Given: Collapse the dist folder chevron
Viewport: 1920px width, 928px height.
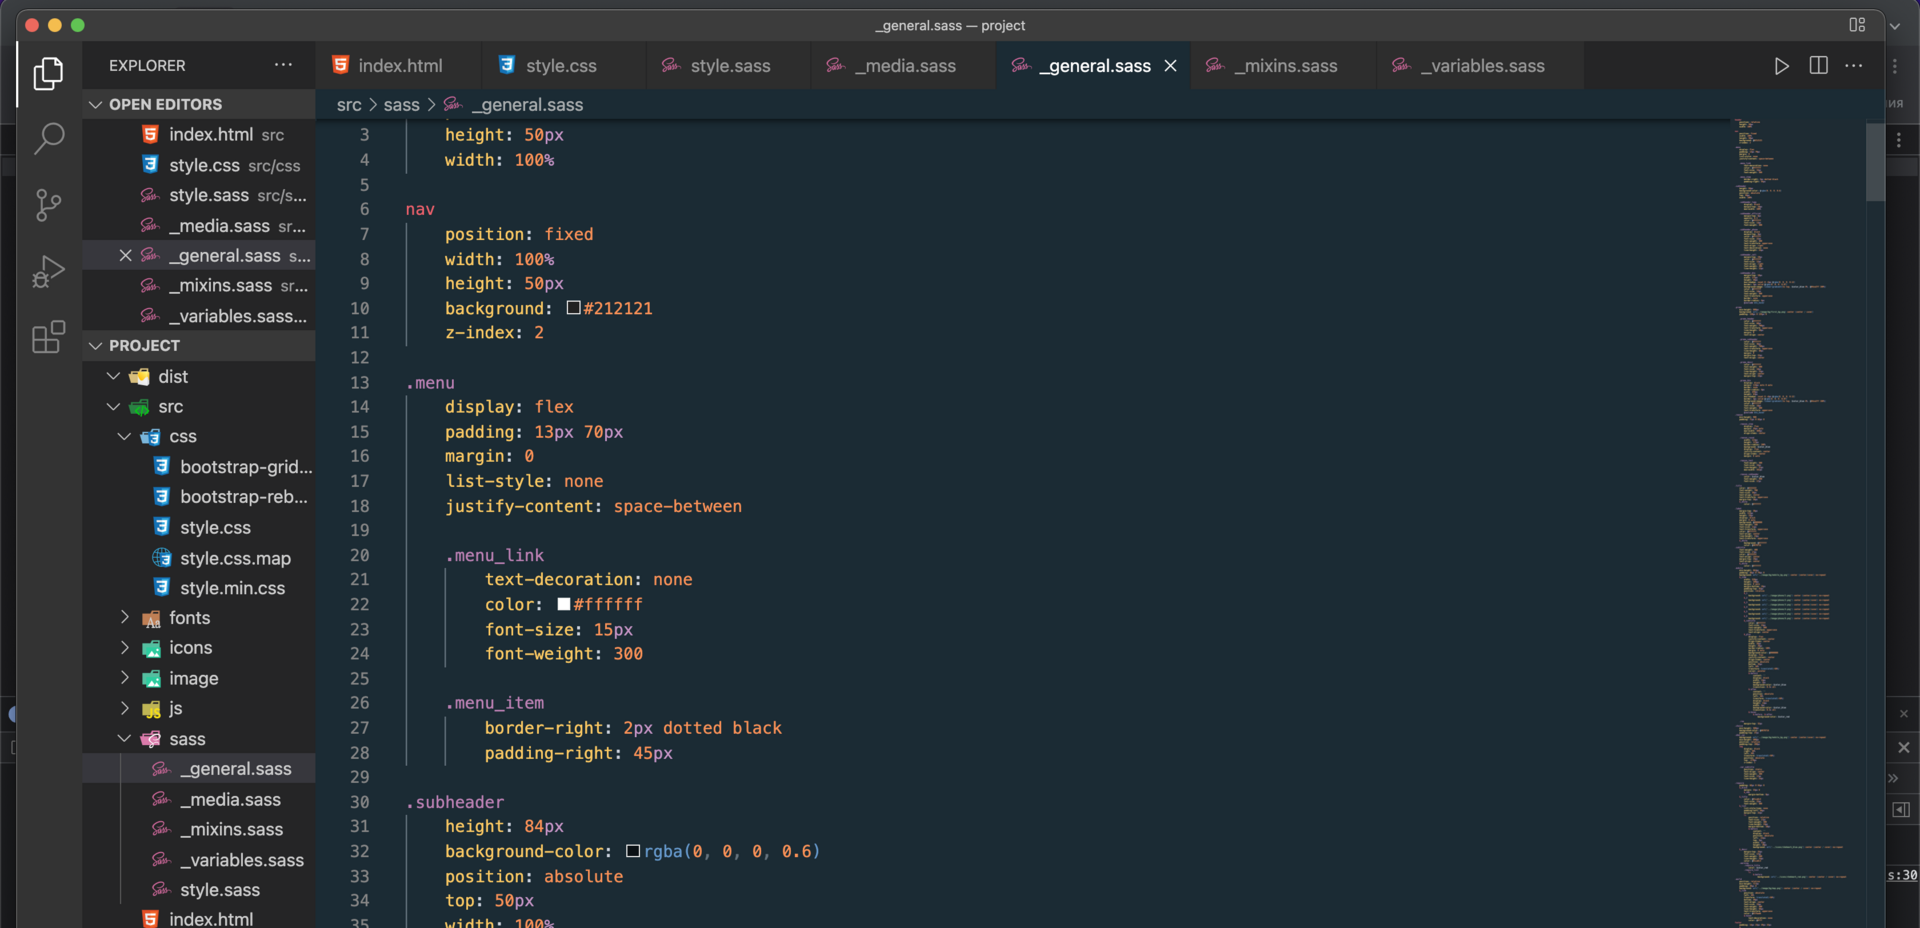Looking at the screenshot, I should click(x=114, y=376).
